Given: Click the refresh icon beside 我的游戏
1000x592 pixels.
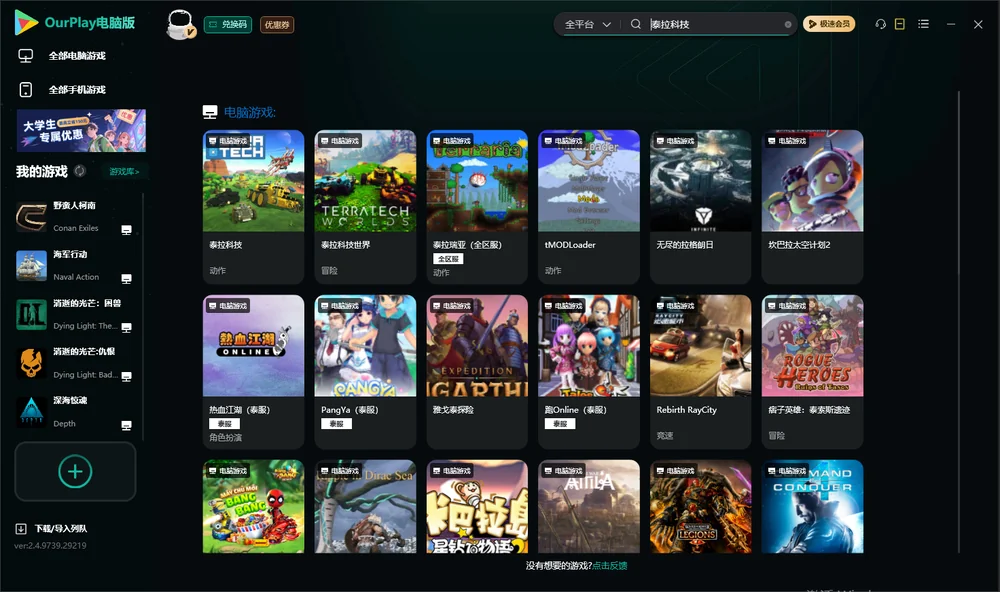Looking at the screenshot, I should click(80, 171).
